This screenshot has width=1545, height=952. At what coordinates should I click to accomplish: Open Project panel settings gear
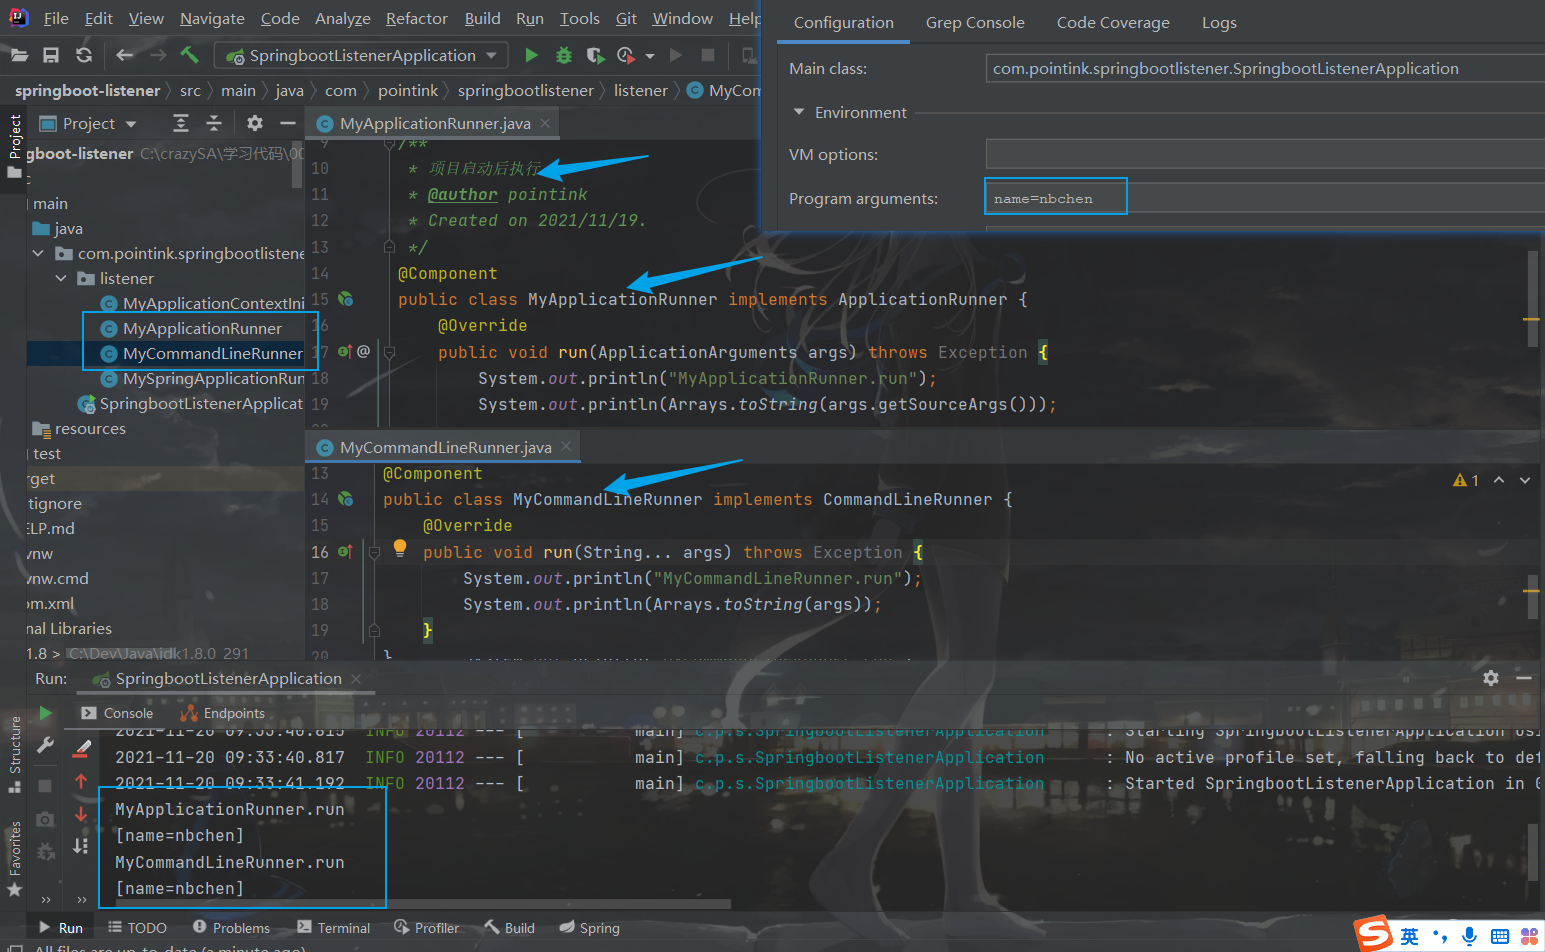pos(255,123)
